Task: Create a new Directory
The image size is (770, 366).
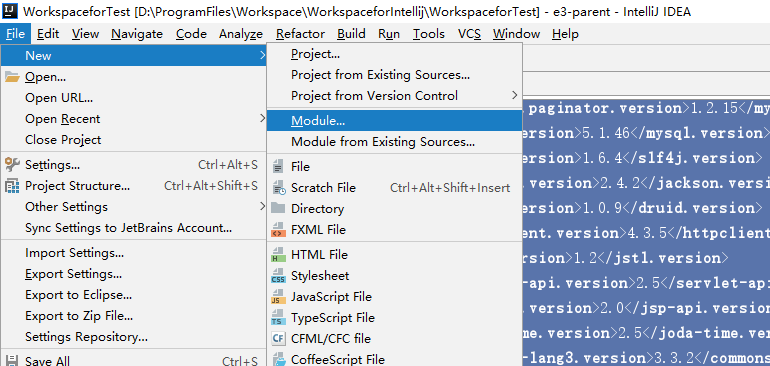Action: pos(394,209)
